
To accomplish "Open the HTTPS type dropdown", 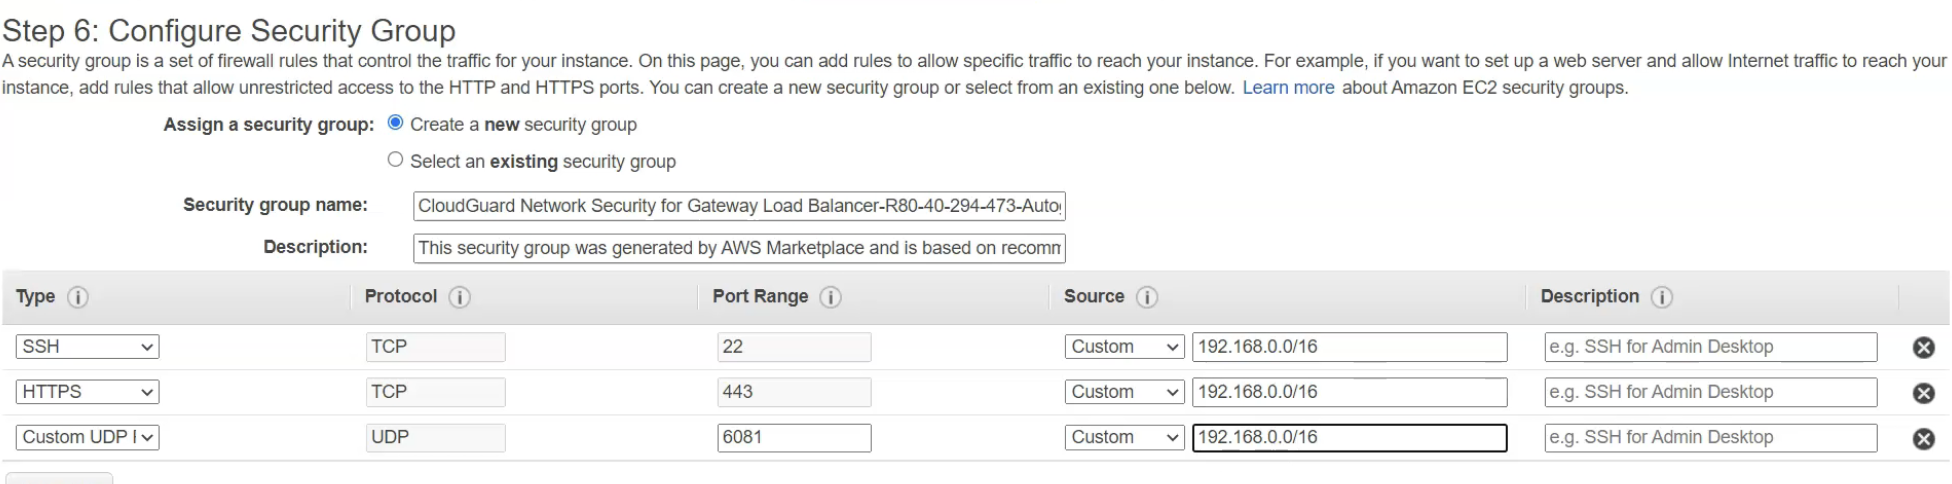I will [x=87, y=392].
